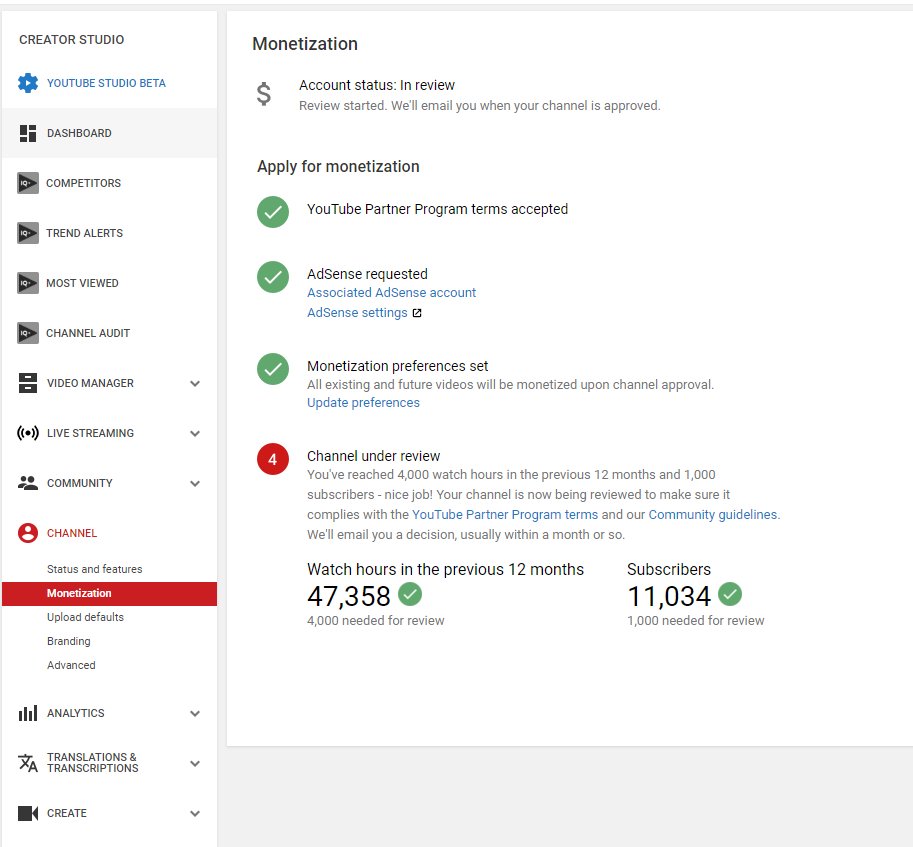This screenshot has width=913, height=847.
Task: Open Upload defaults submenu item
Action: pos(85,617)
